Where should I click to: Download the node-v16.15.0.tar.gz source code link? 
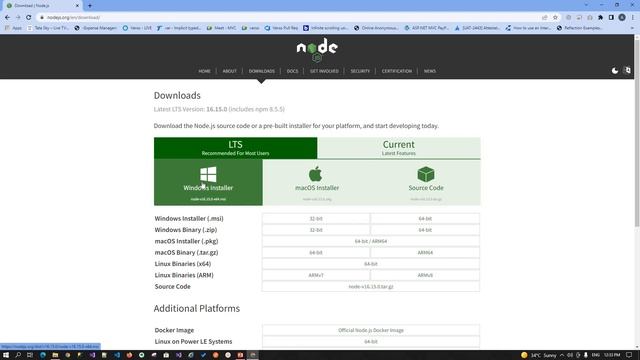click(371, 287)
